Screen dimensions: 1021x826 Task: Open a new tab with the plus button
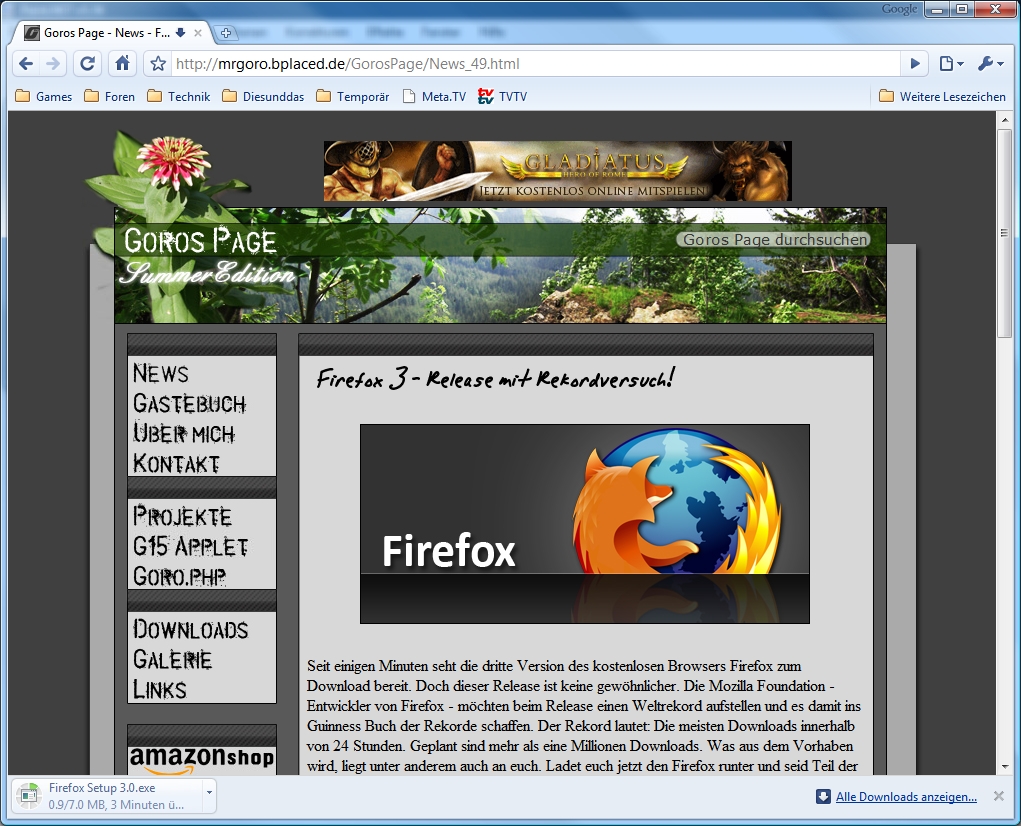(x=225, y=33)
